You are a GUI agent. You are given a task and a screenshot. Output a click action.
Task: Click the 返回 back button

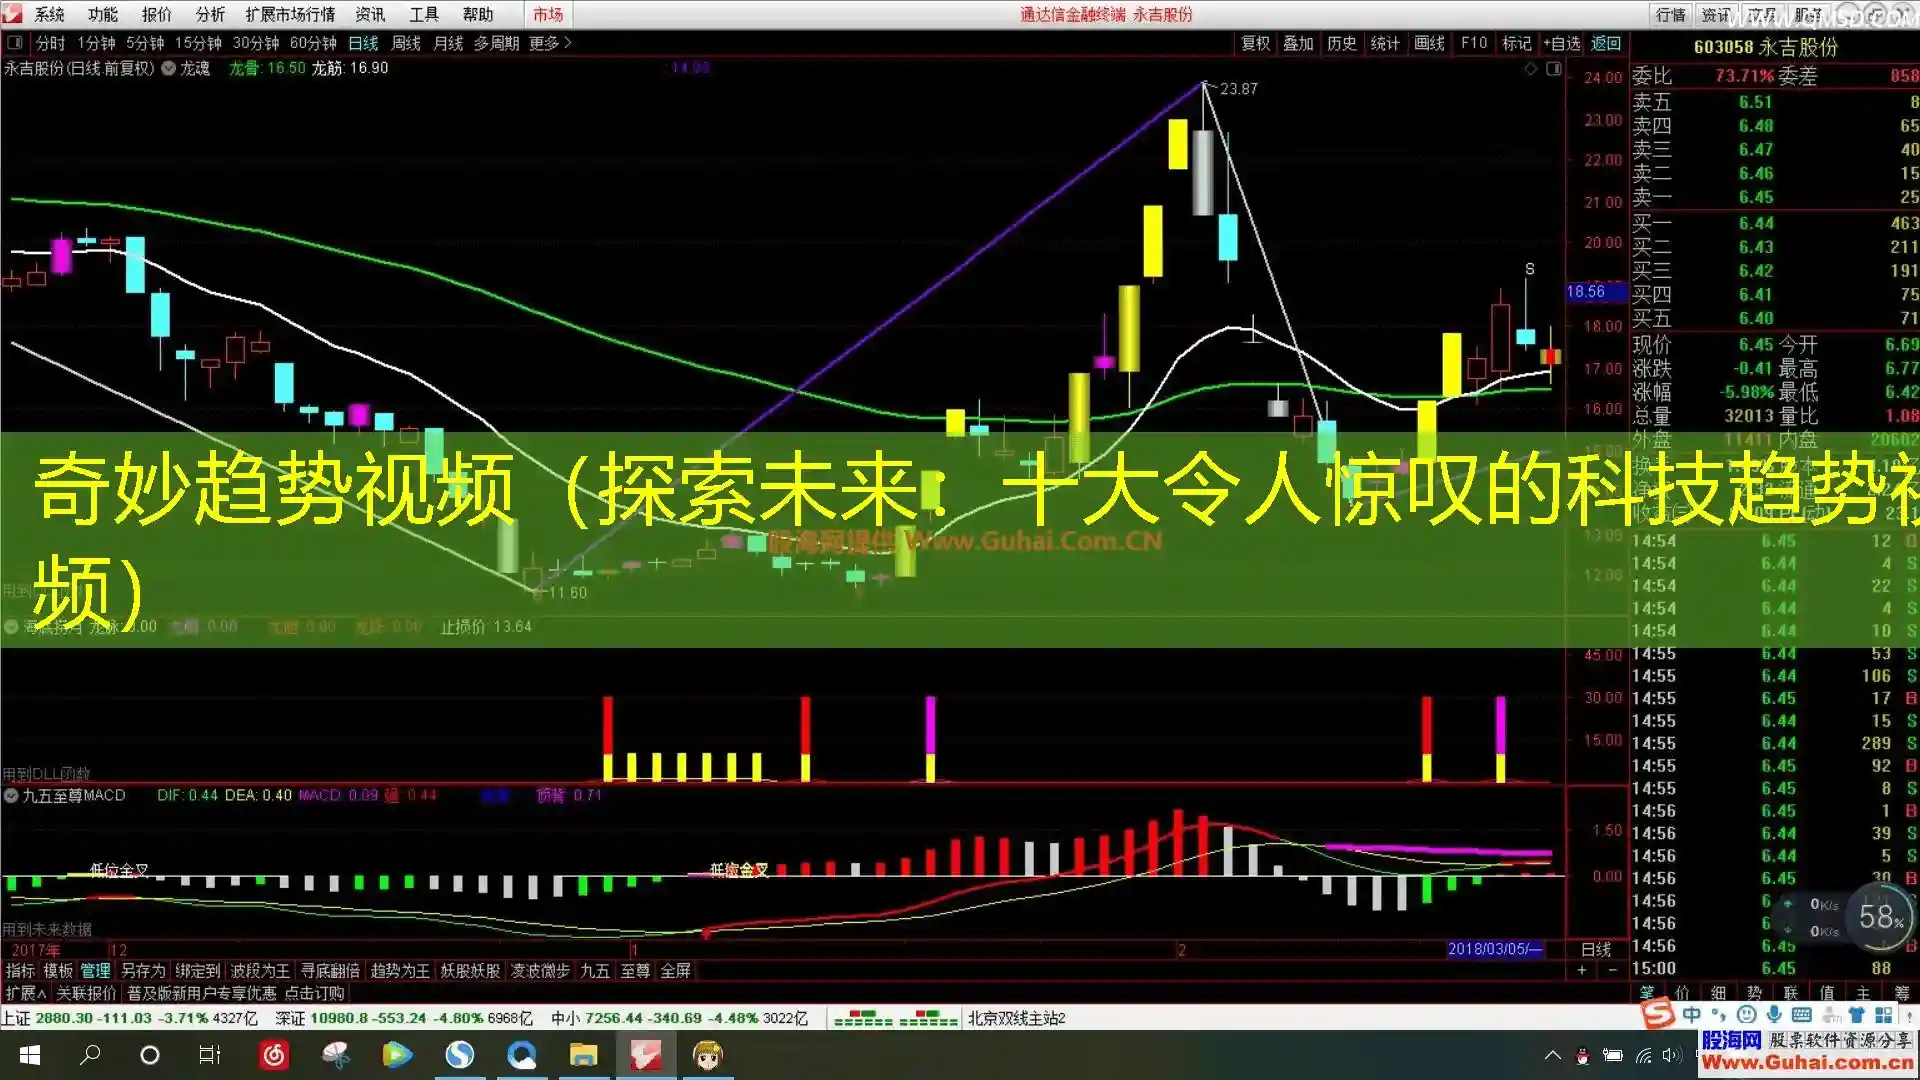tap(1606, 43)
